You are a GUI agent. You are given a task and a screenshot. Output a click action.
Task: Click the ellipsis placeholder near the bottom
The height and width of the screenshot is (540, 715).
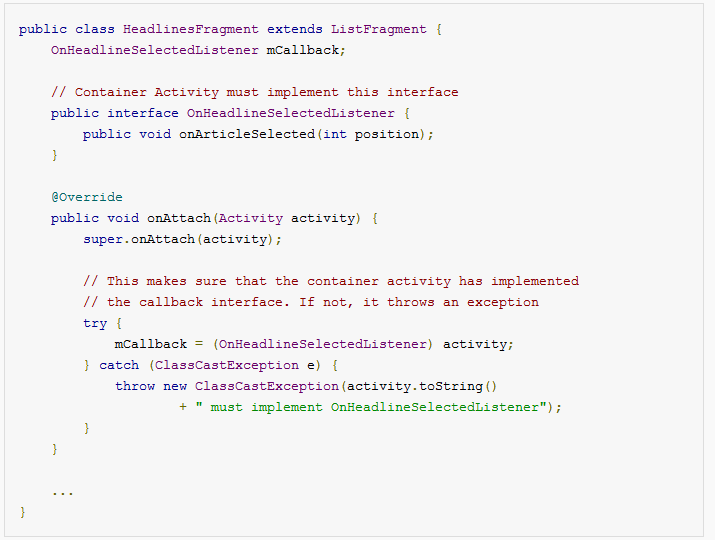[62, 493]
